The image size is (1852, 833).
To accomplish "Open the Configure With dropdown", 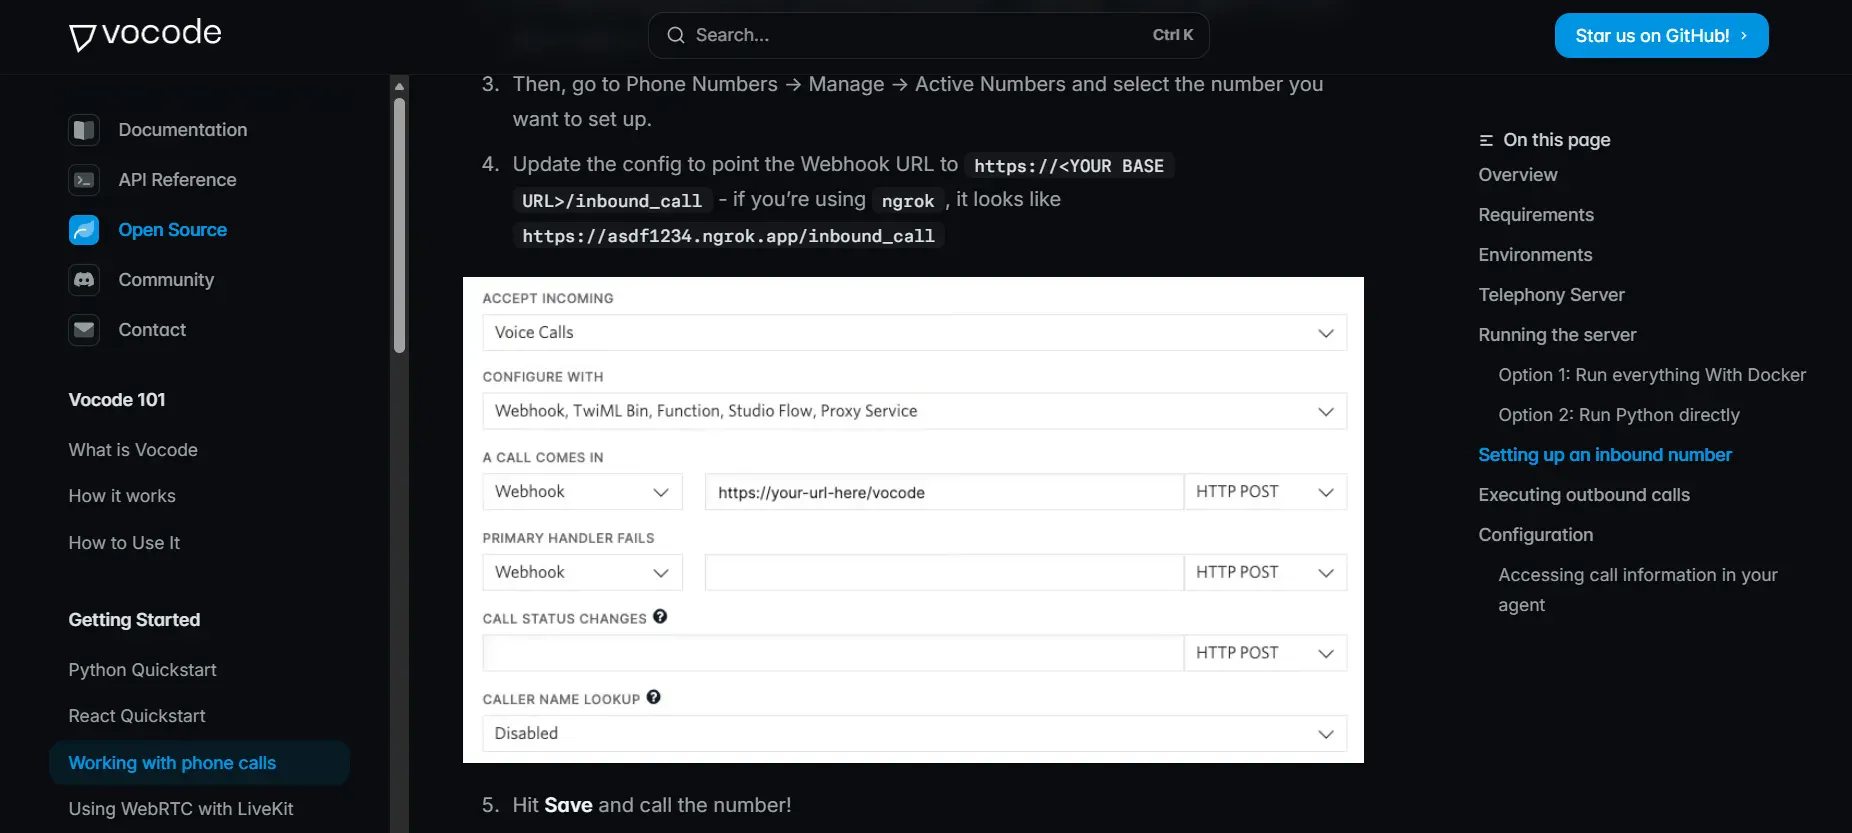I will [914, 411].
